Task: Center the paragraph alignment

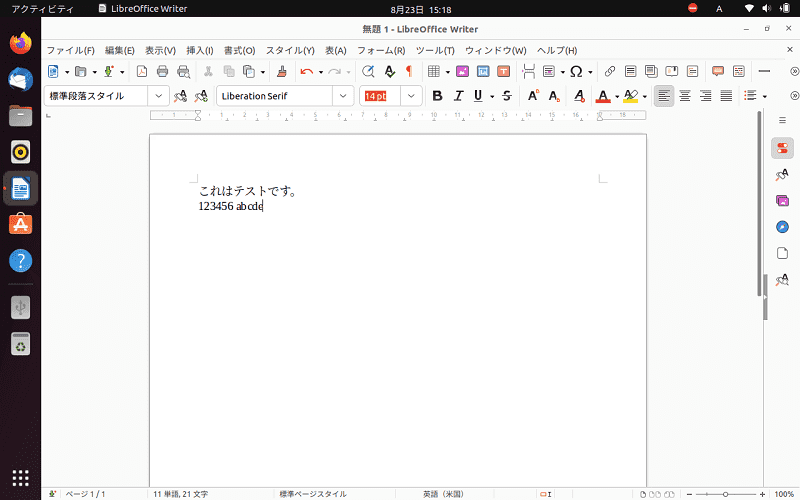Action: tap(685, 96)
